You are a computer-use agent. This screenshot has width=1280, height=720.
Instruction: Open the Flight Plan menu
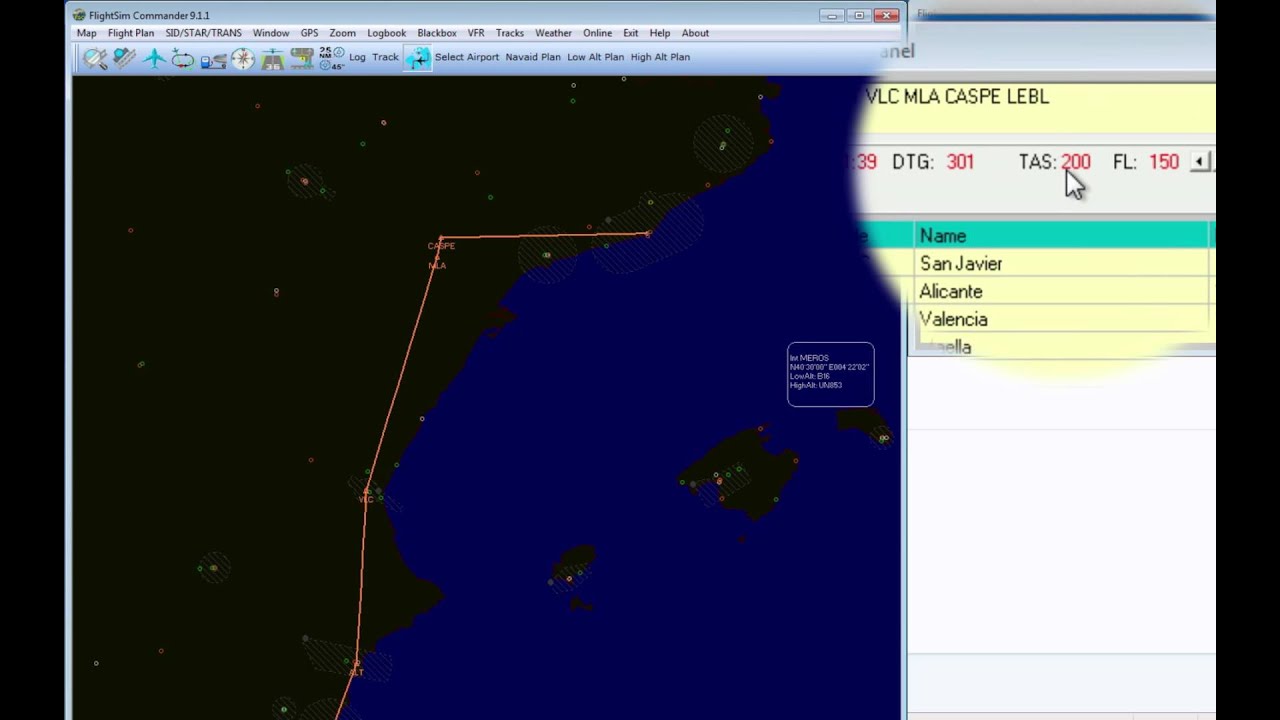pyautogui.click(x=131, y=33)
